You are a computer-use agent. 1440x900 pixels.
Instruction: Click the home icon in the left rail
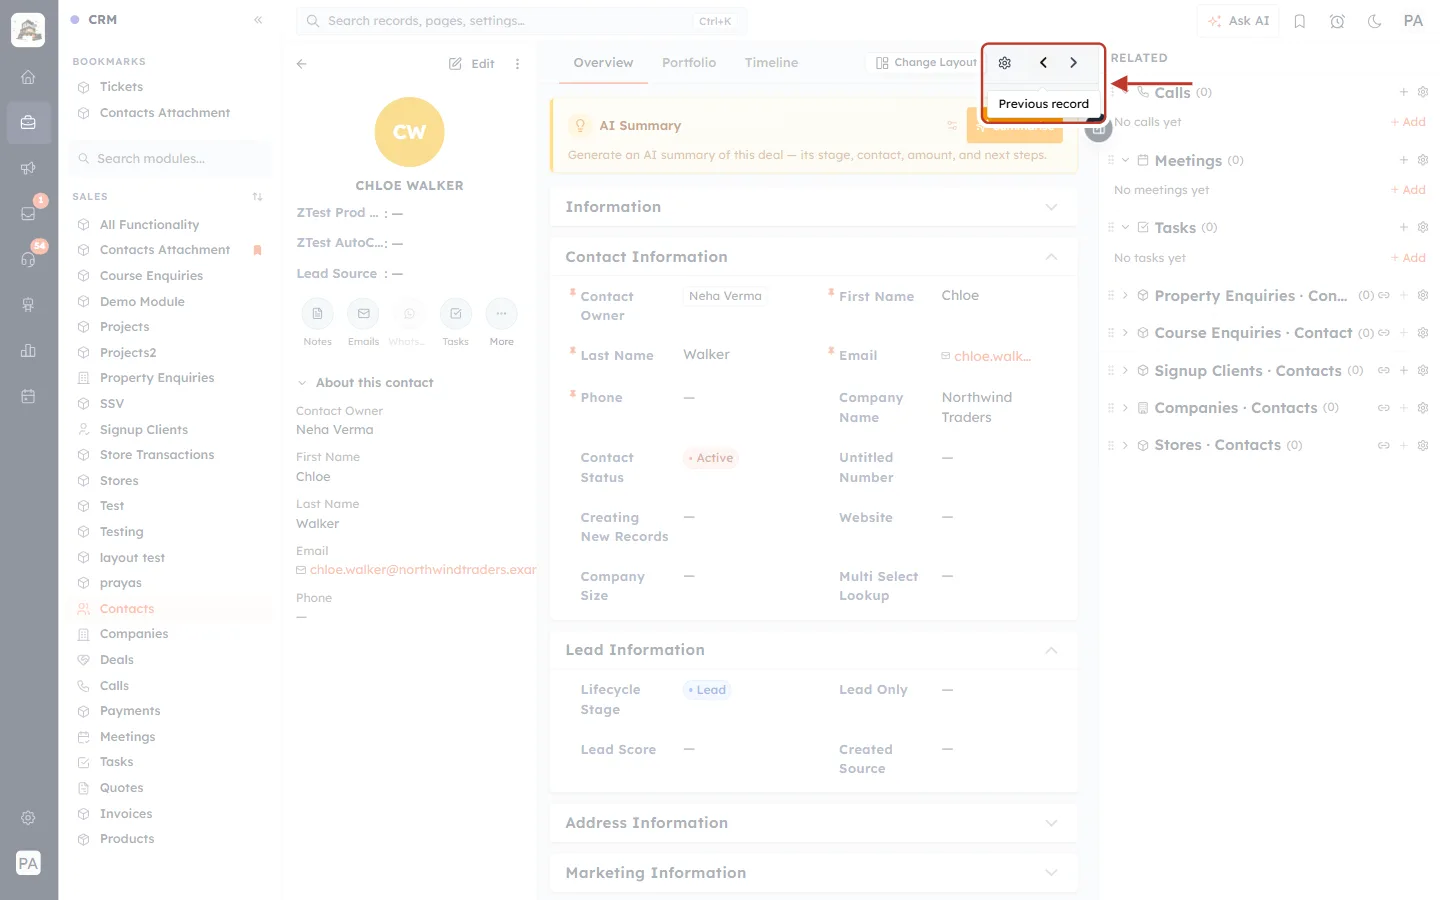(x=28, y=77)
